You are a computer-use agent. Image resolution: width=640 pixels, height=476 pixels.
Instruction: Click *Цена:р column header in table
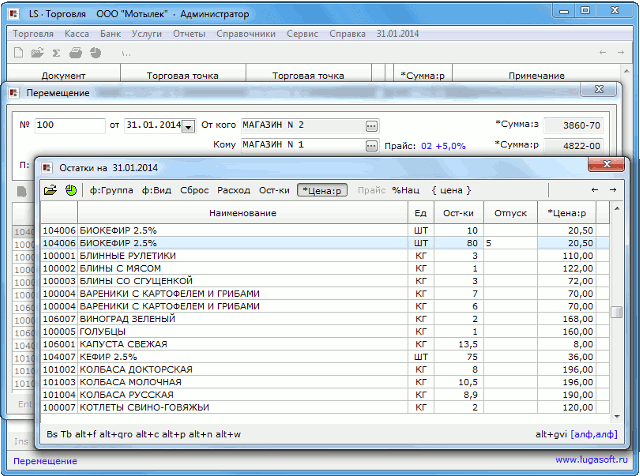[x=567, y=213]
